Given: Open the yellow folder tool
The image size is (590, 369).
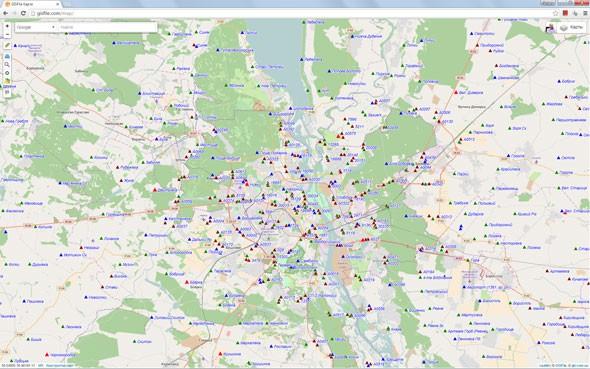Looking at the screenshot, I should tap(7, 81).
